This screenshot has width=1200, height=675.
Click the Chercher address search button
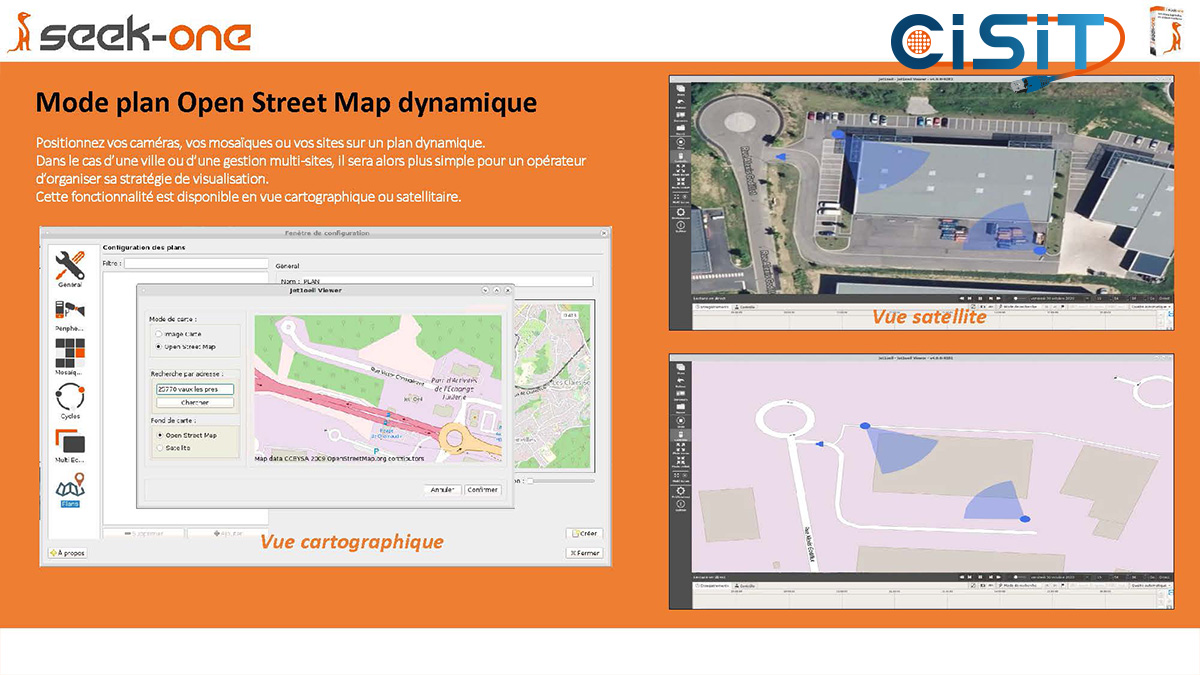coord(195,403)
